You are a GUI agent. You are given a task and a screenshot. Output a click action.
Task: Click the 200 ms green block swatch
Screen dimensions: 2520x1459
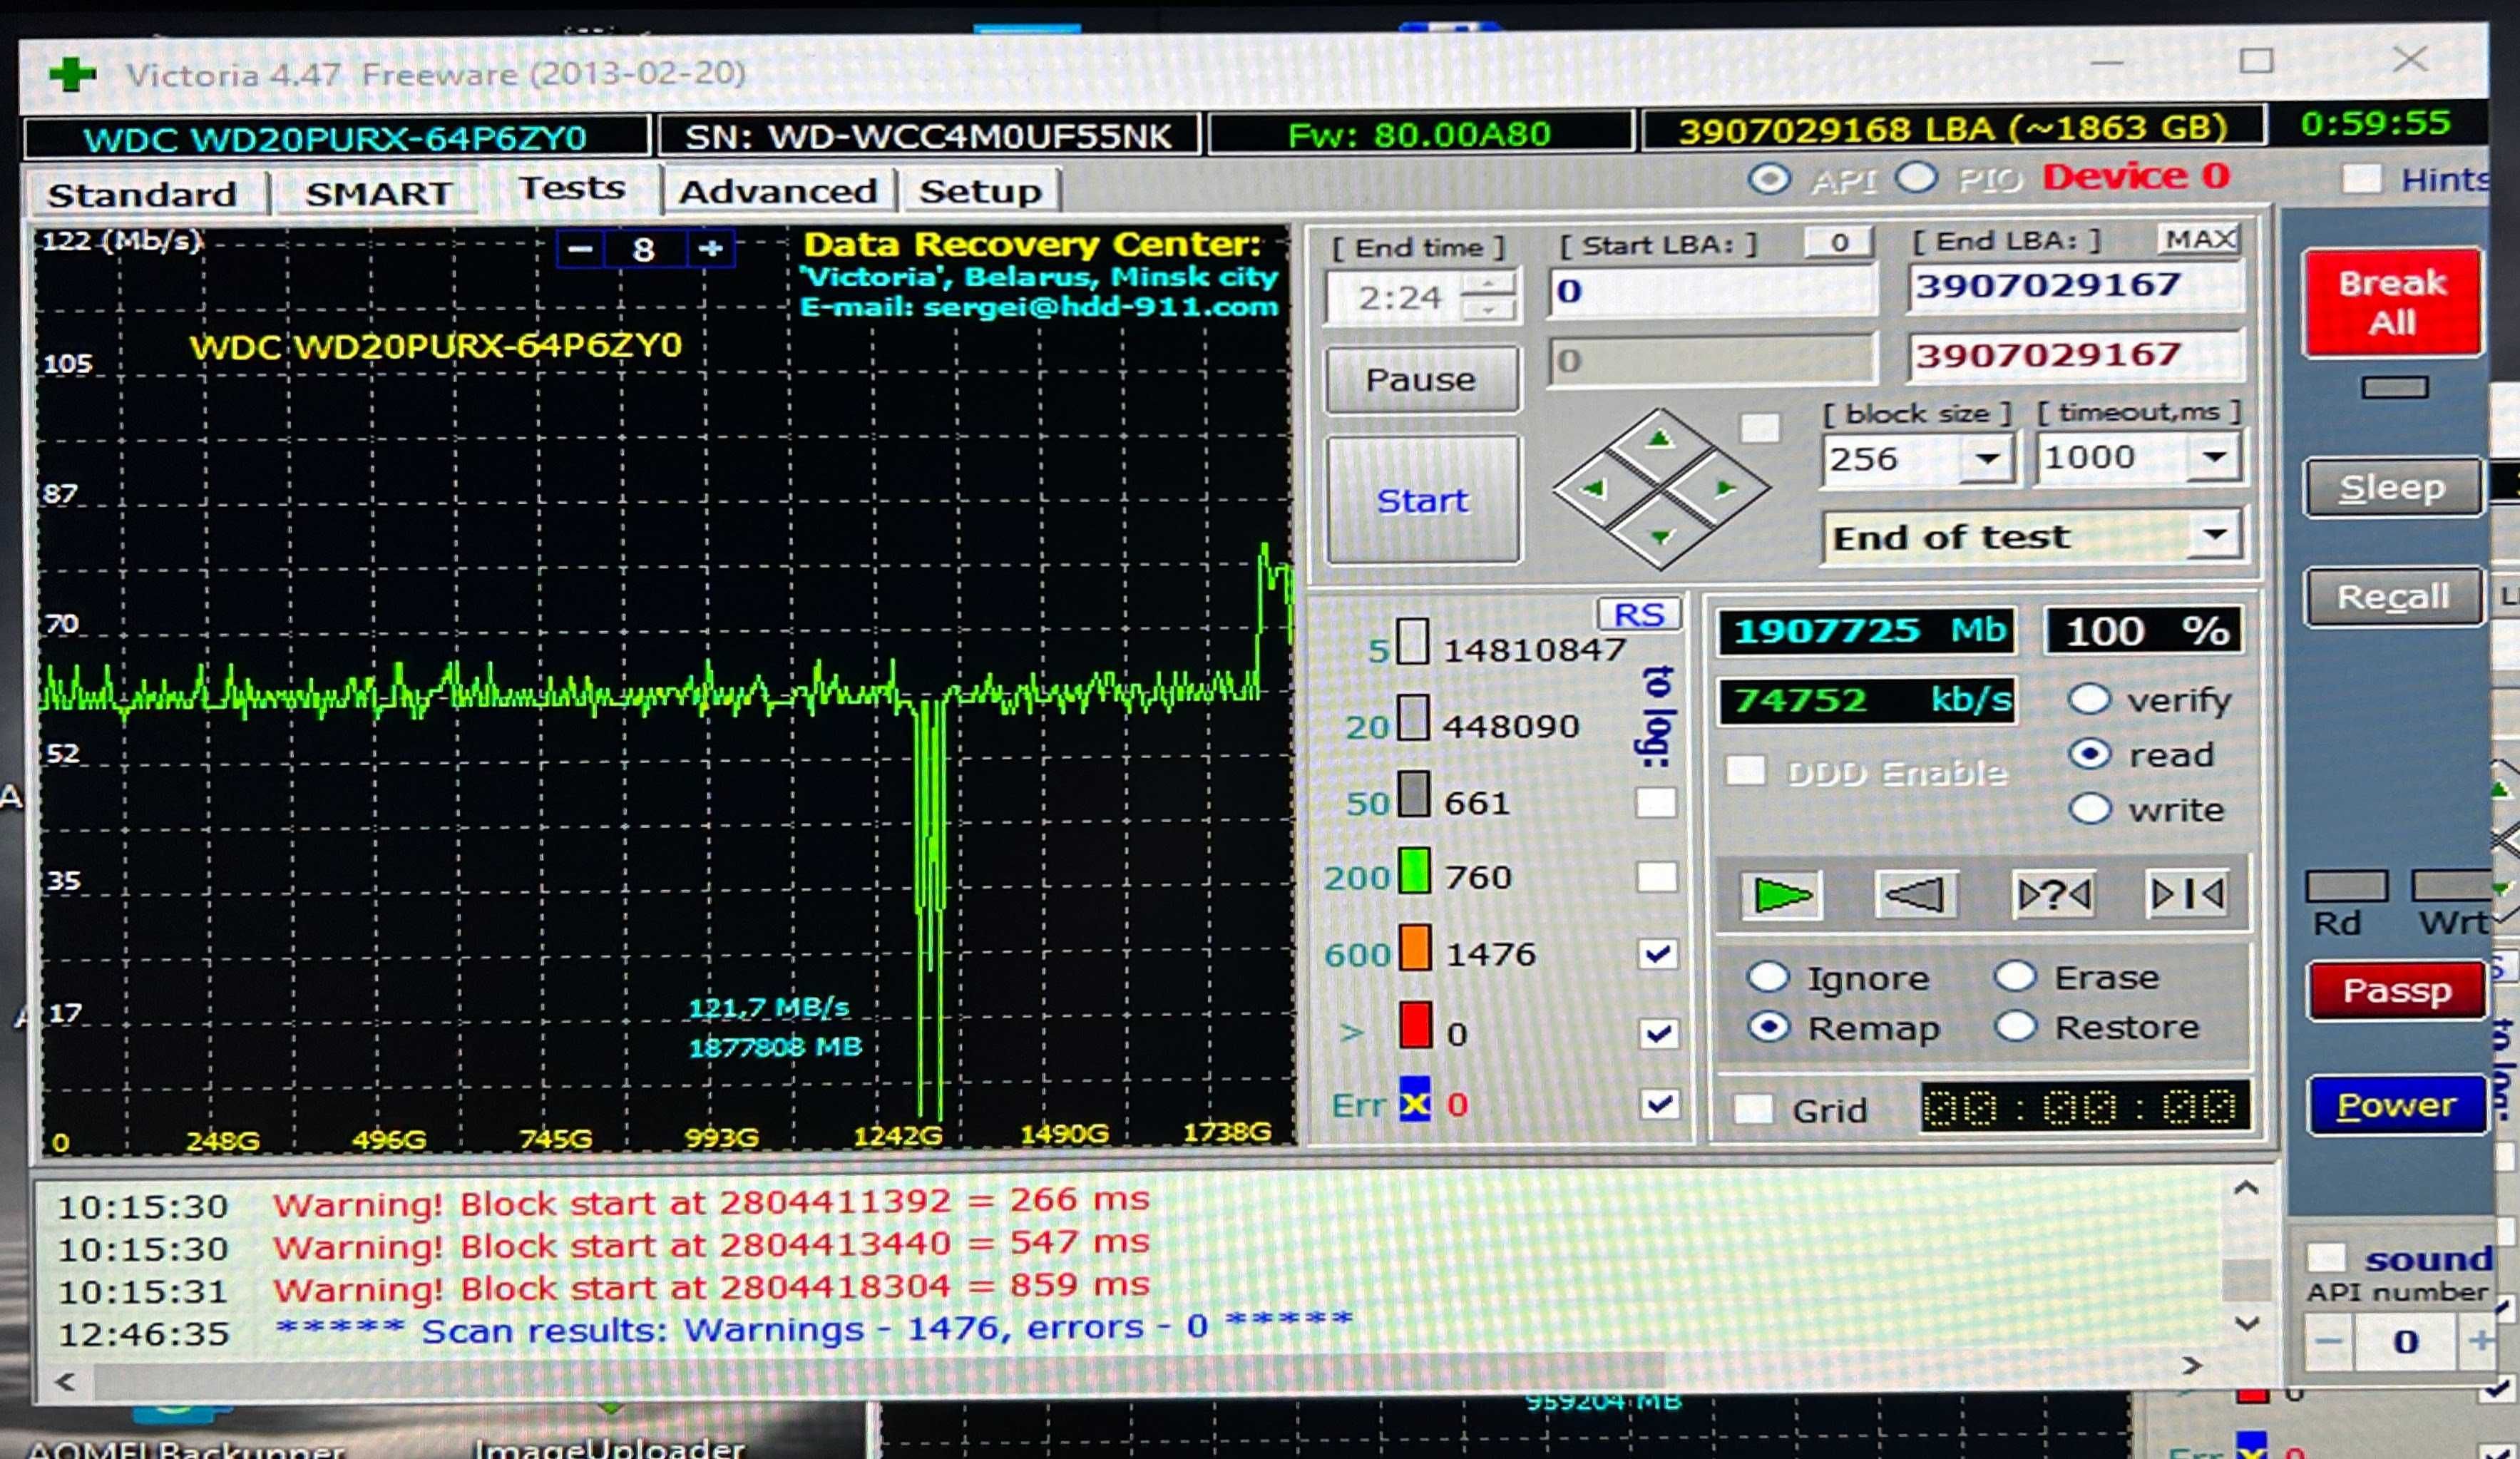tap(1414, 871)
